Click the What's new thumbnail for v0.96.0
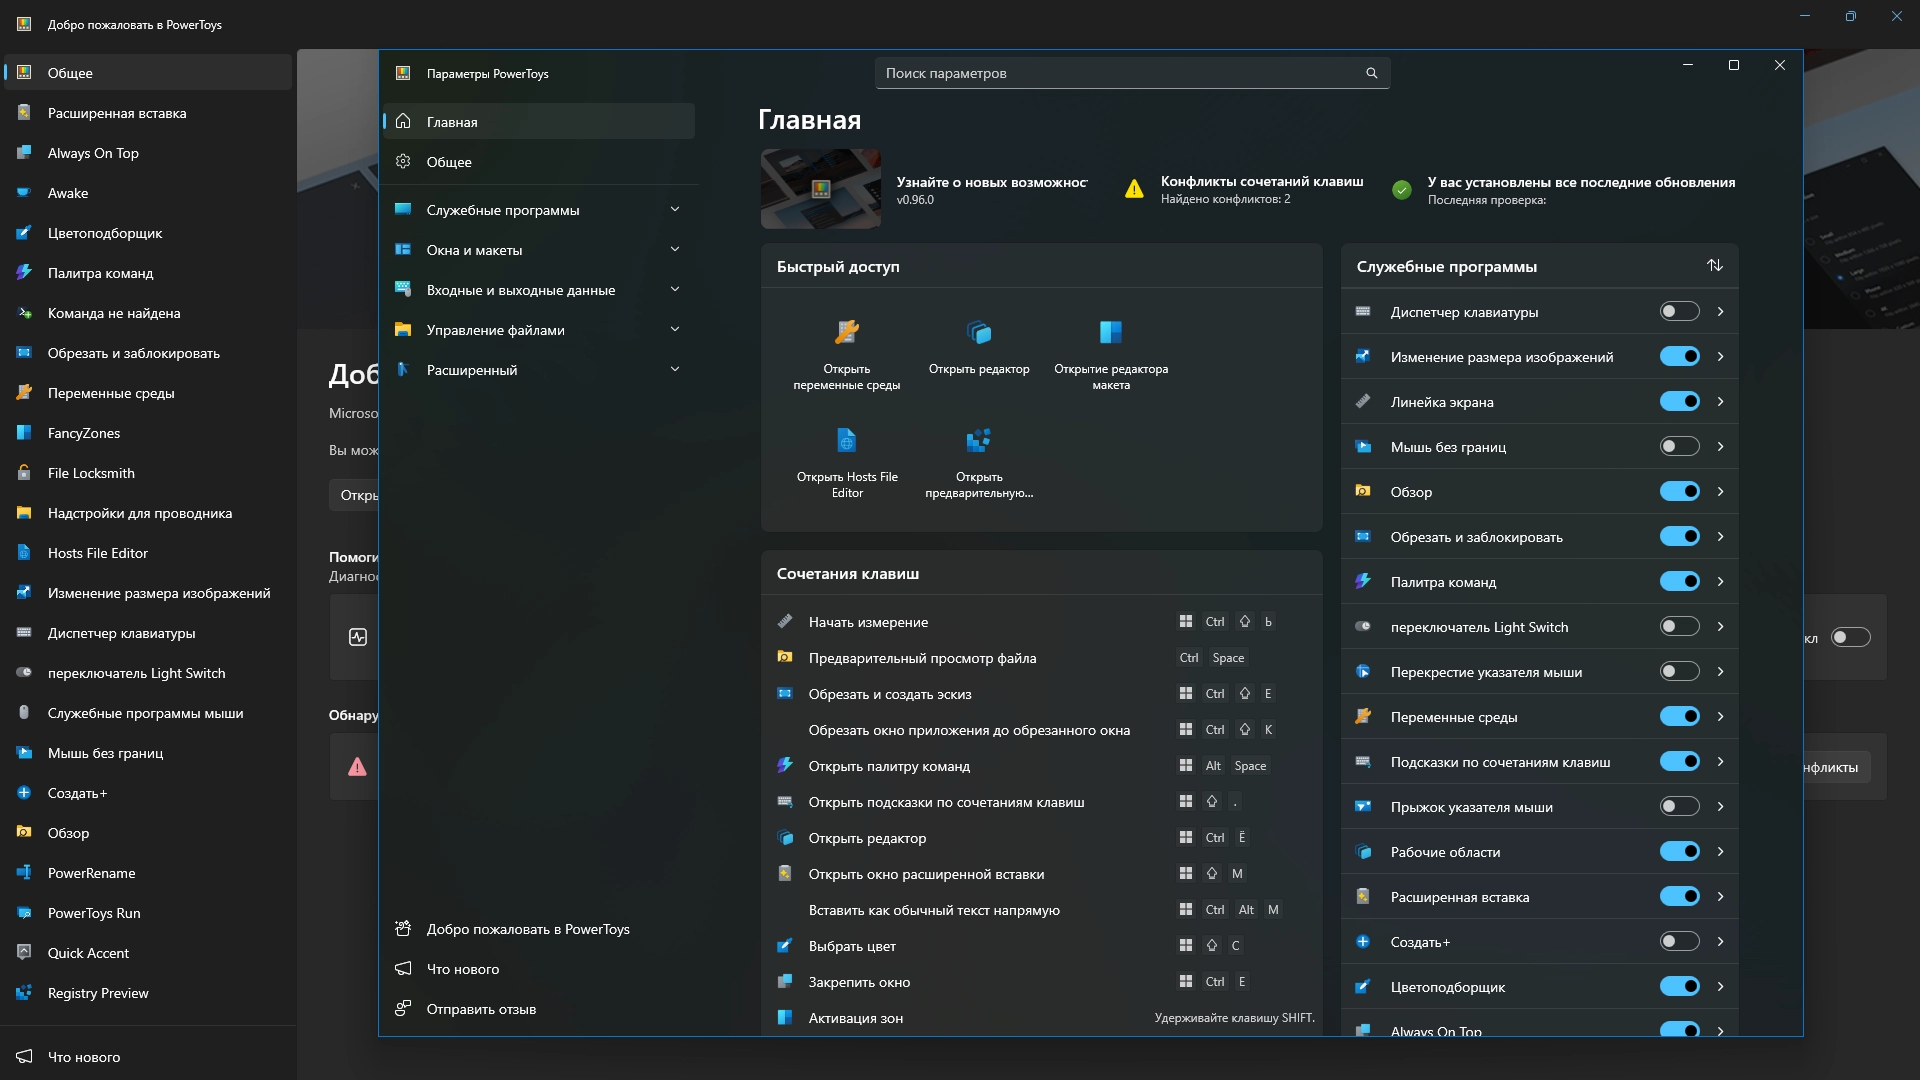This screenshot has height=1080, width=1920. 820,189
